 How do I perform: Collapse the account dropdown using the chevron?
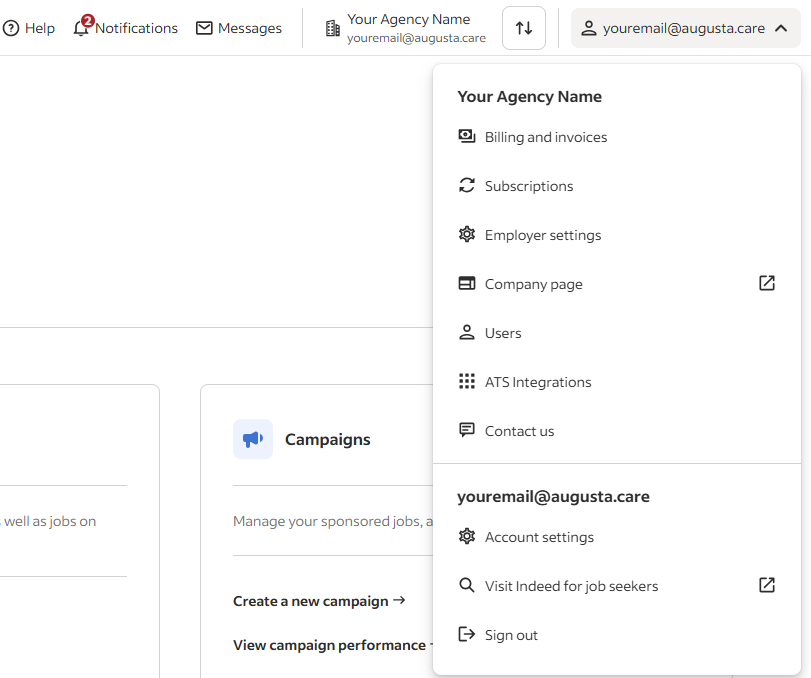pyautogui.click(x=782, y=28)
